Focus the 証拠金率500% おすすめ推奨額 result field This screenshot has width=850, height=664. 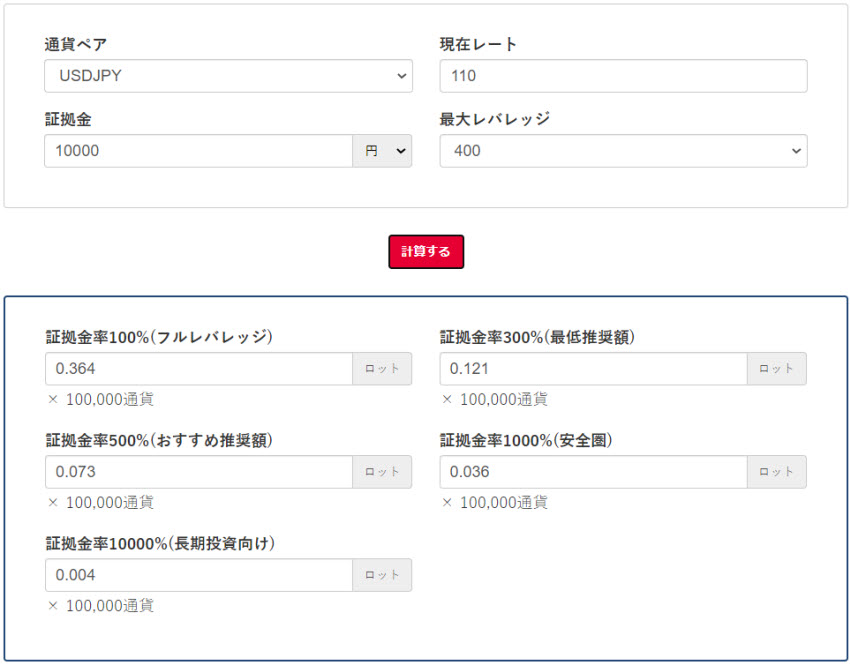pos(198,472)
